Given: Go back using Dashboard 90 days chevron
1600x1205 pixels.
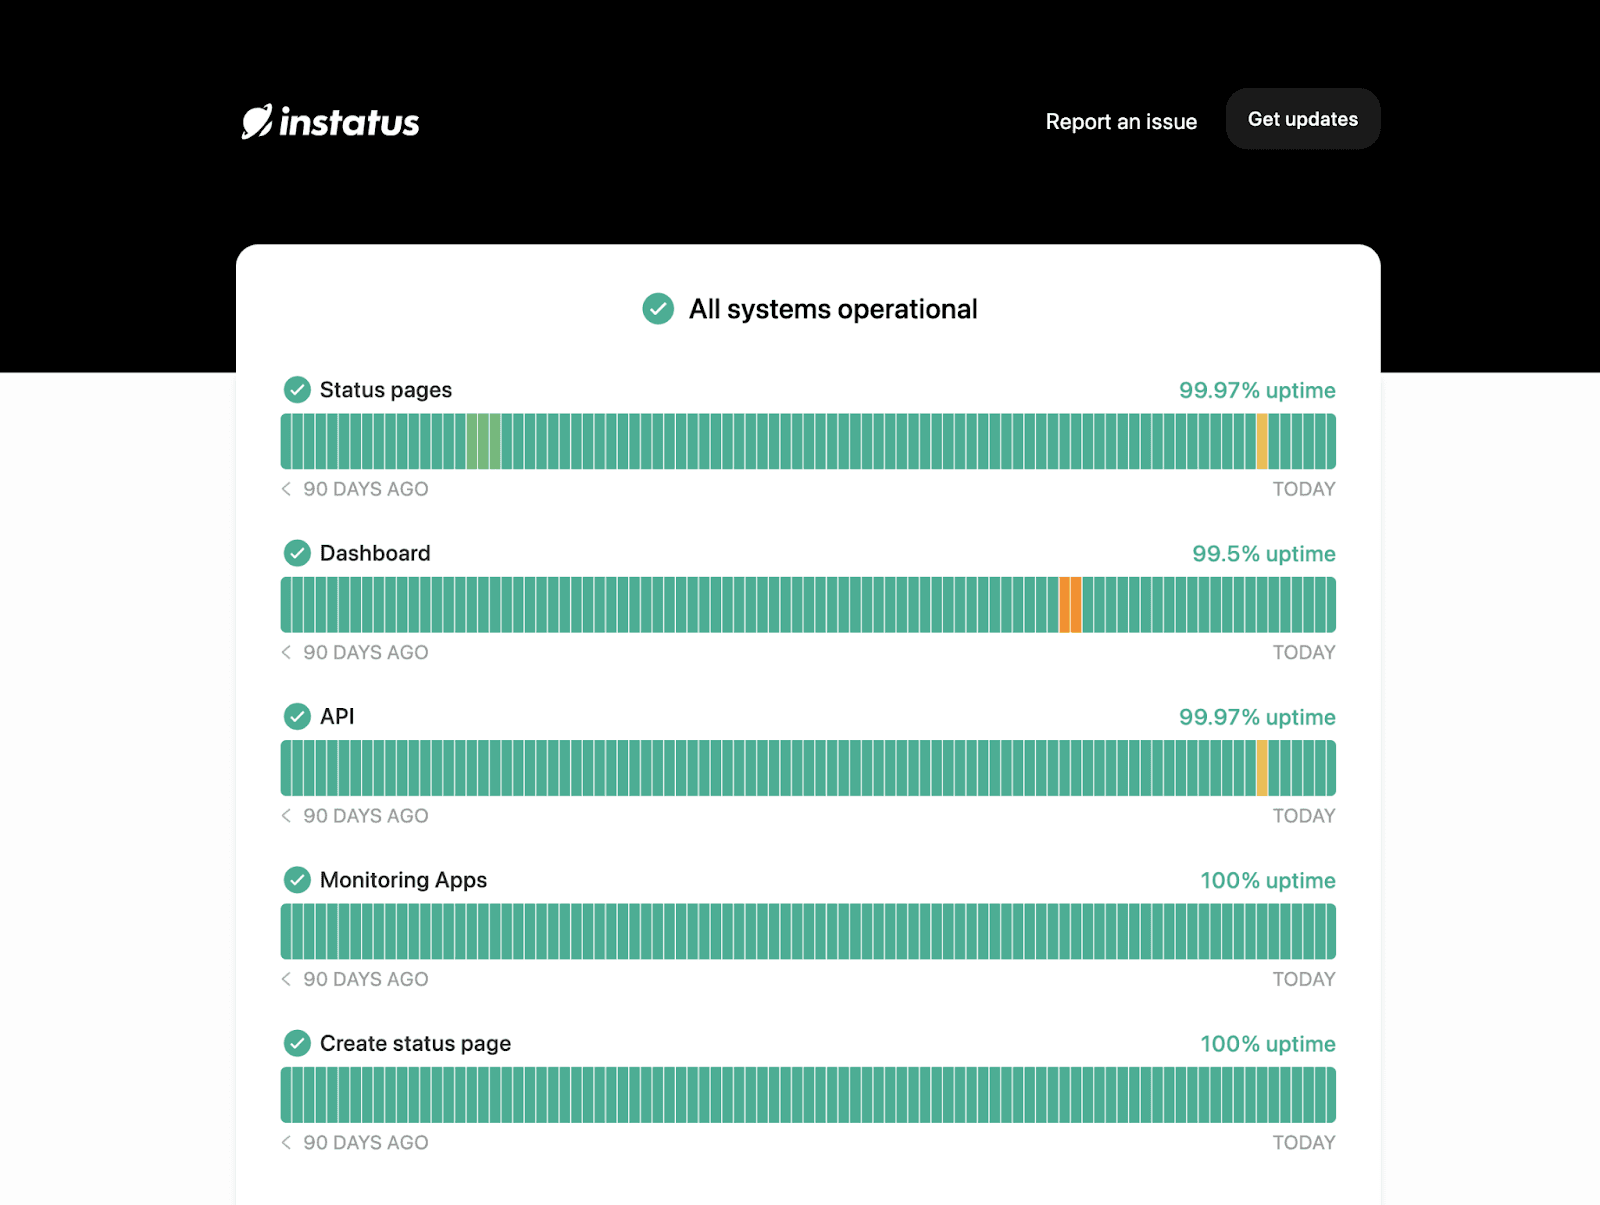Looking at the screenshot, I should (x=287, y=652).
